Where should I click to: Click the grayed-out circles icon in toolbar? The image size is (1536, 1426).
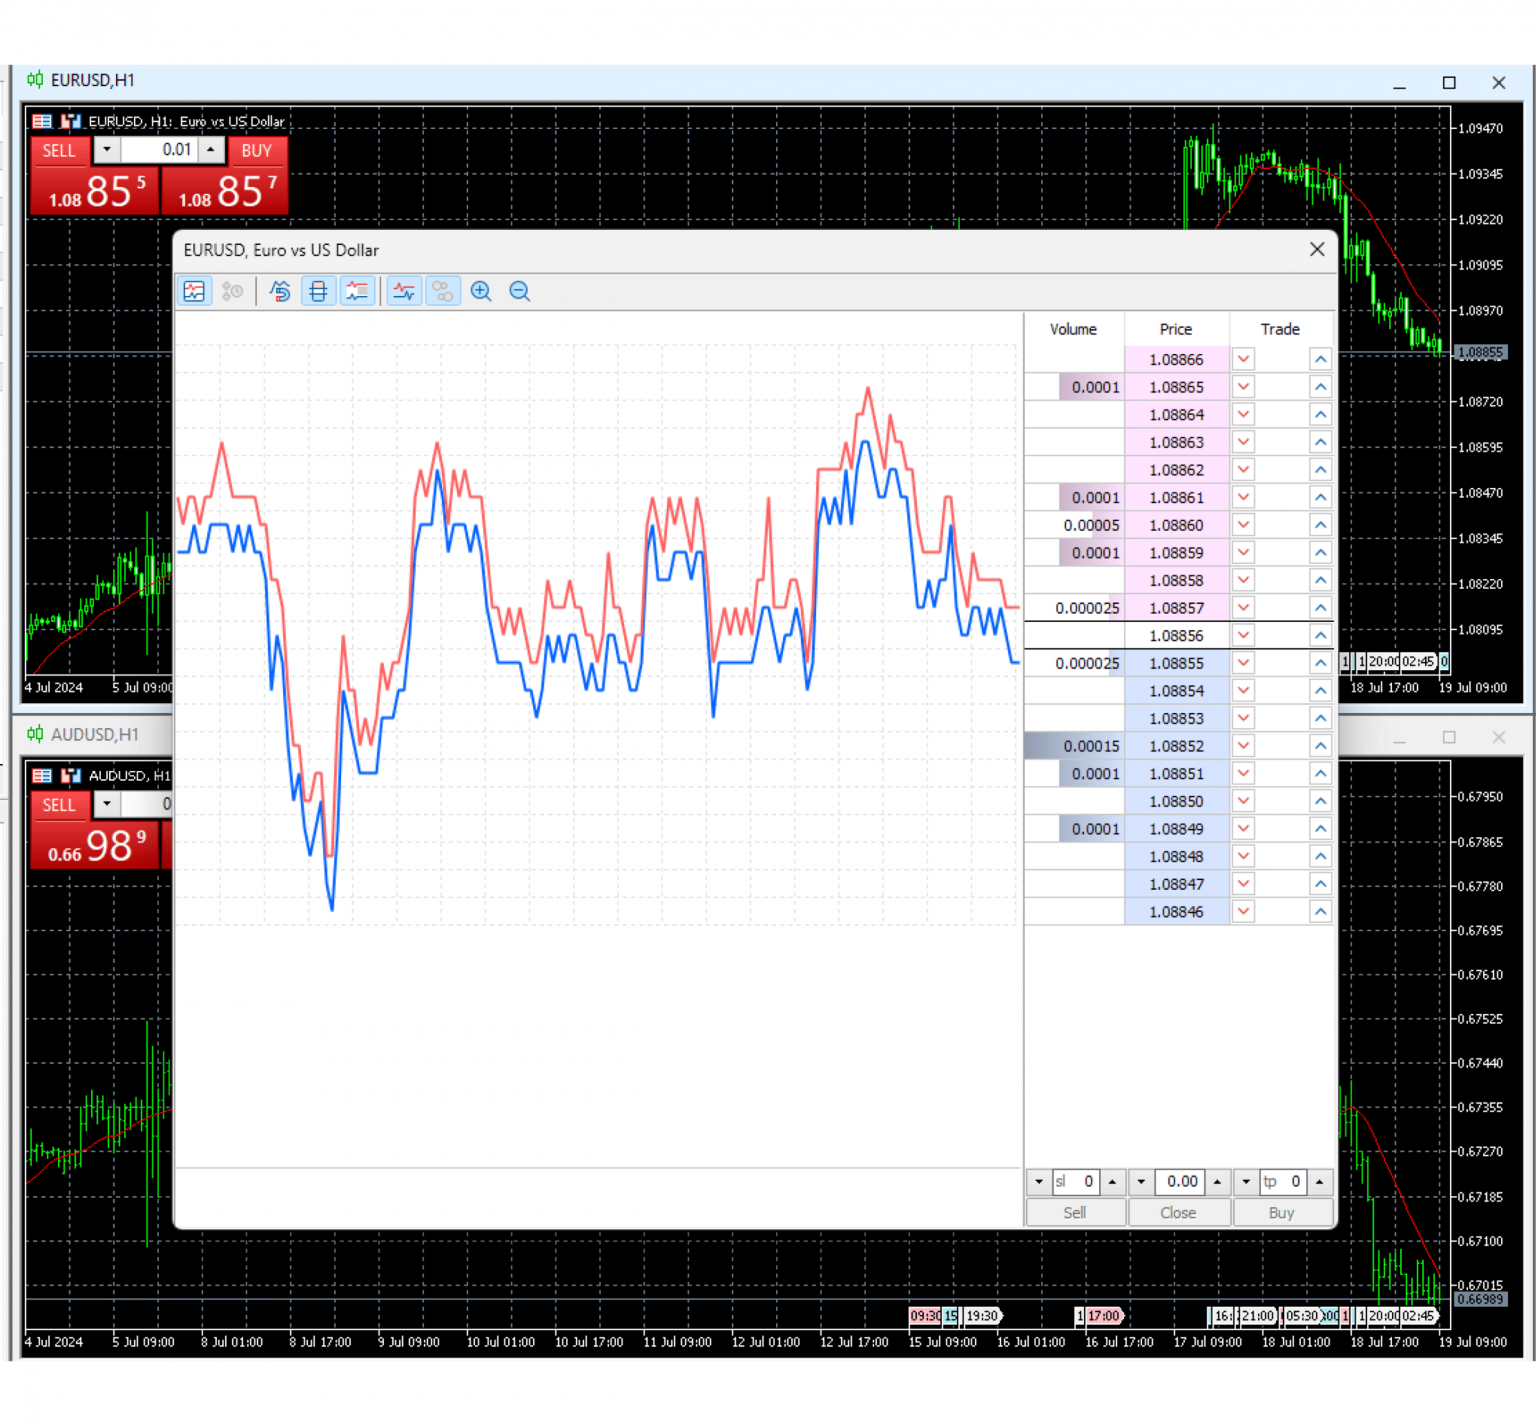[442, 291]
